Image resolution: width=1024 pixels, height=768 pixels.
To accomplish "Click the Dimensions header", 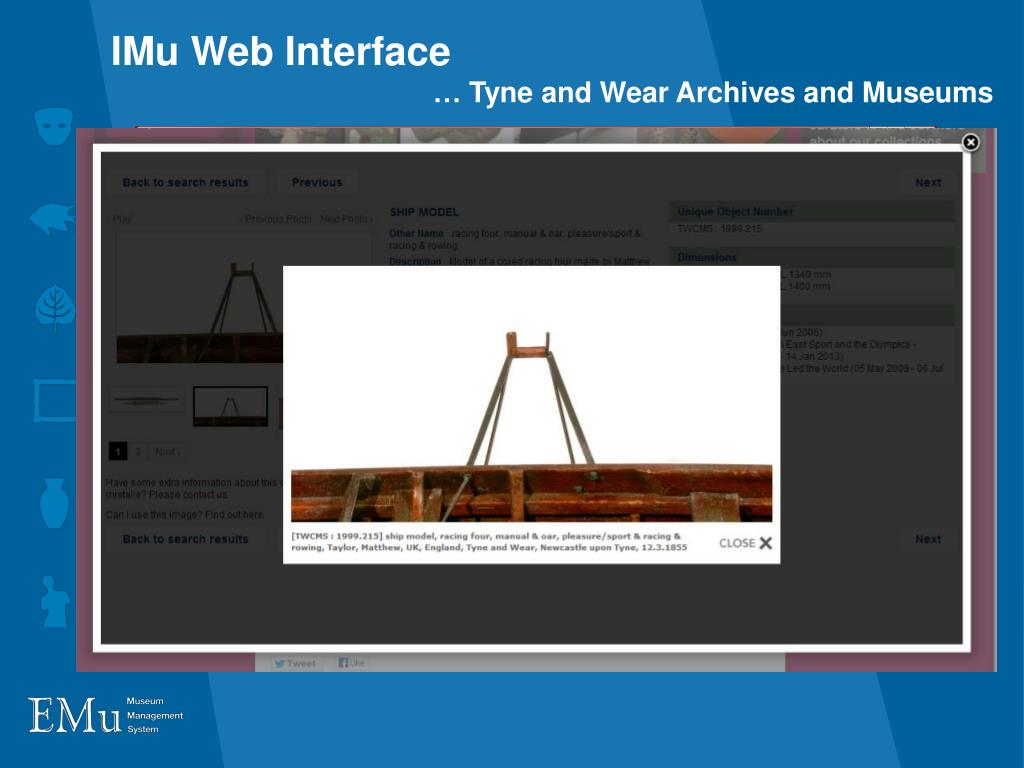I will (x=811, y=257).
